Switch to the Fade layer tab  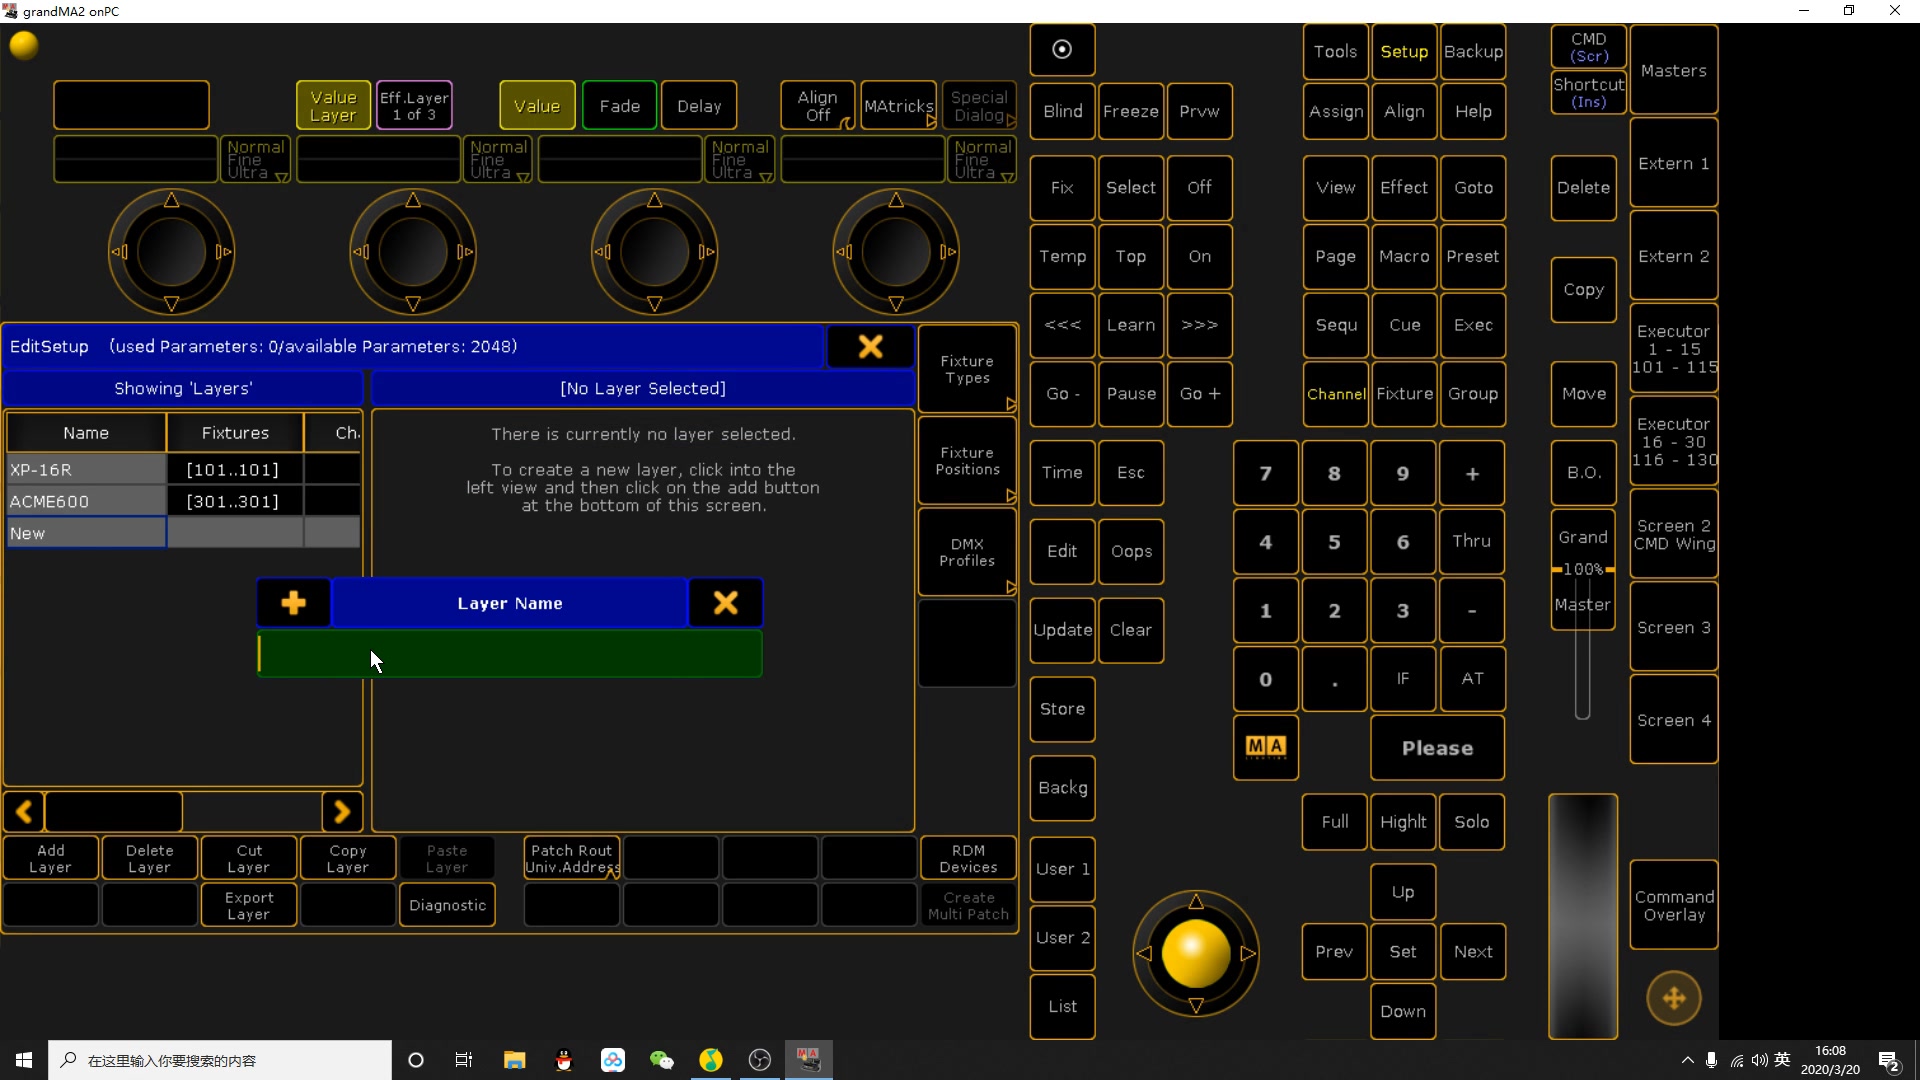click(619, 106)
